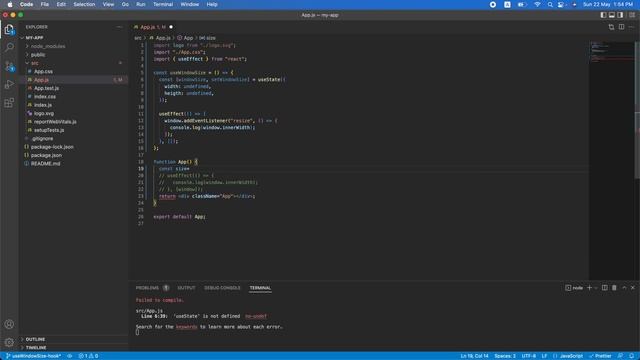
Task: Click the battery icon in menu bar
Action: pyautogui.click(x=522, y=4)
